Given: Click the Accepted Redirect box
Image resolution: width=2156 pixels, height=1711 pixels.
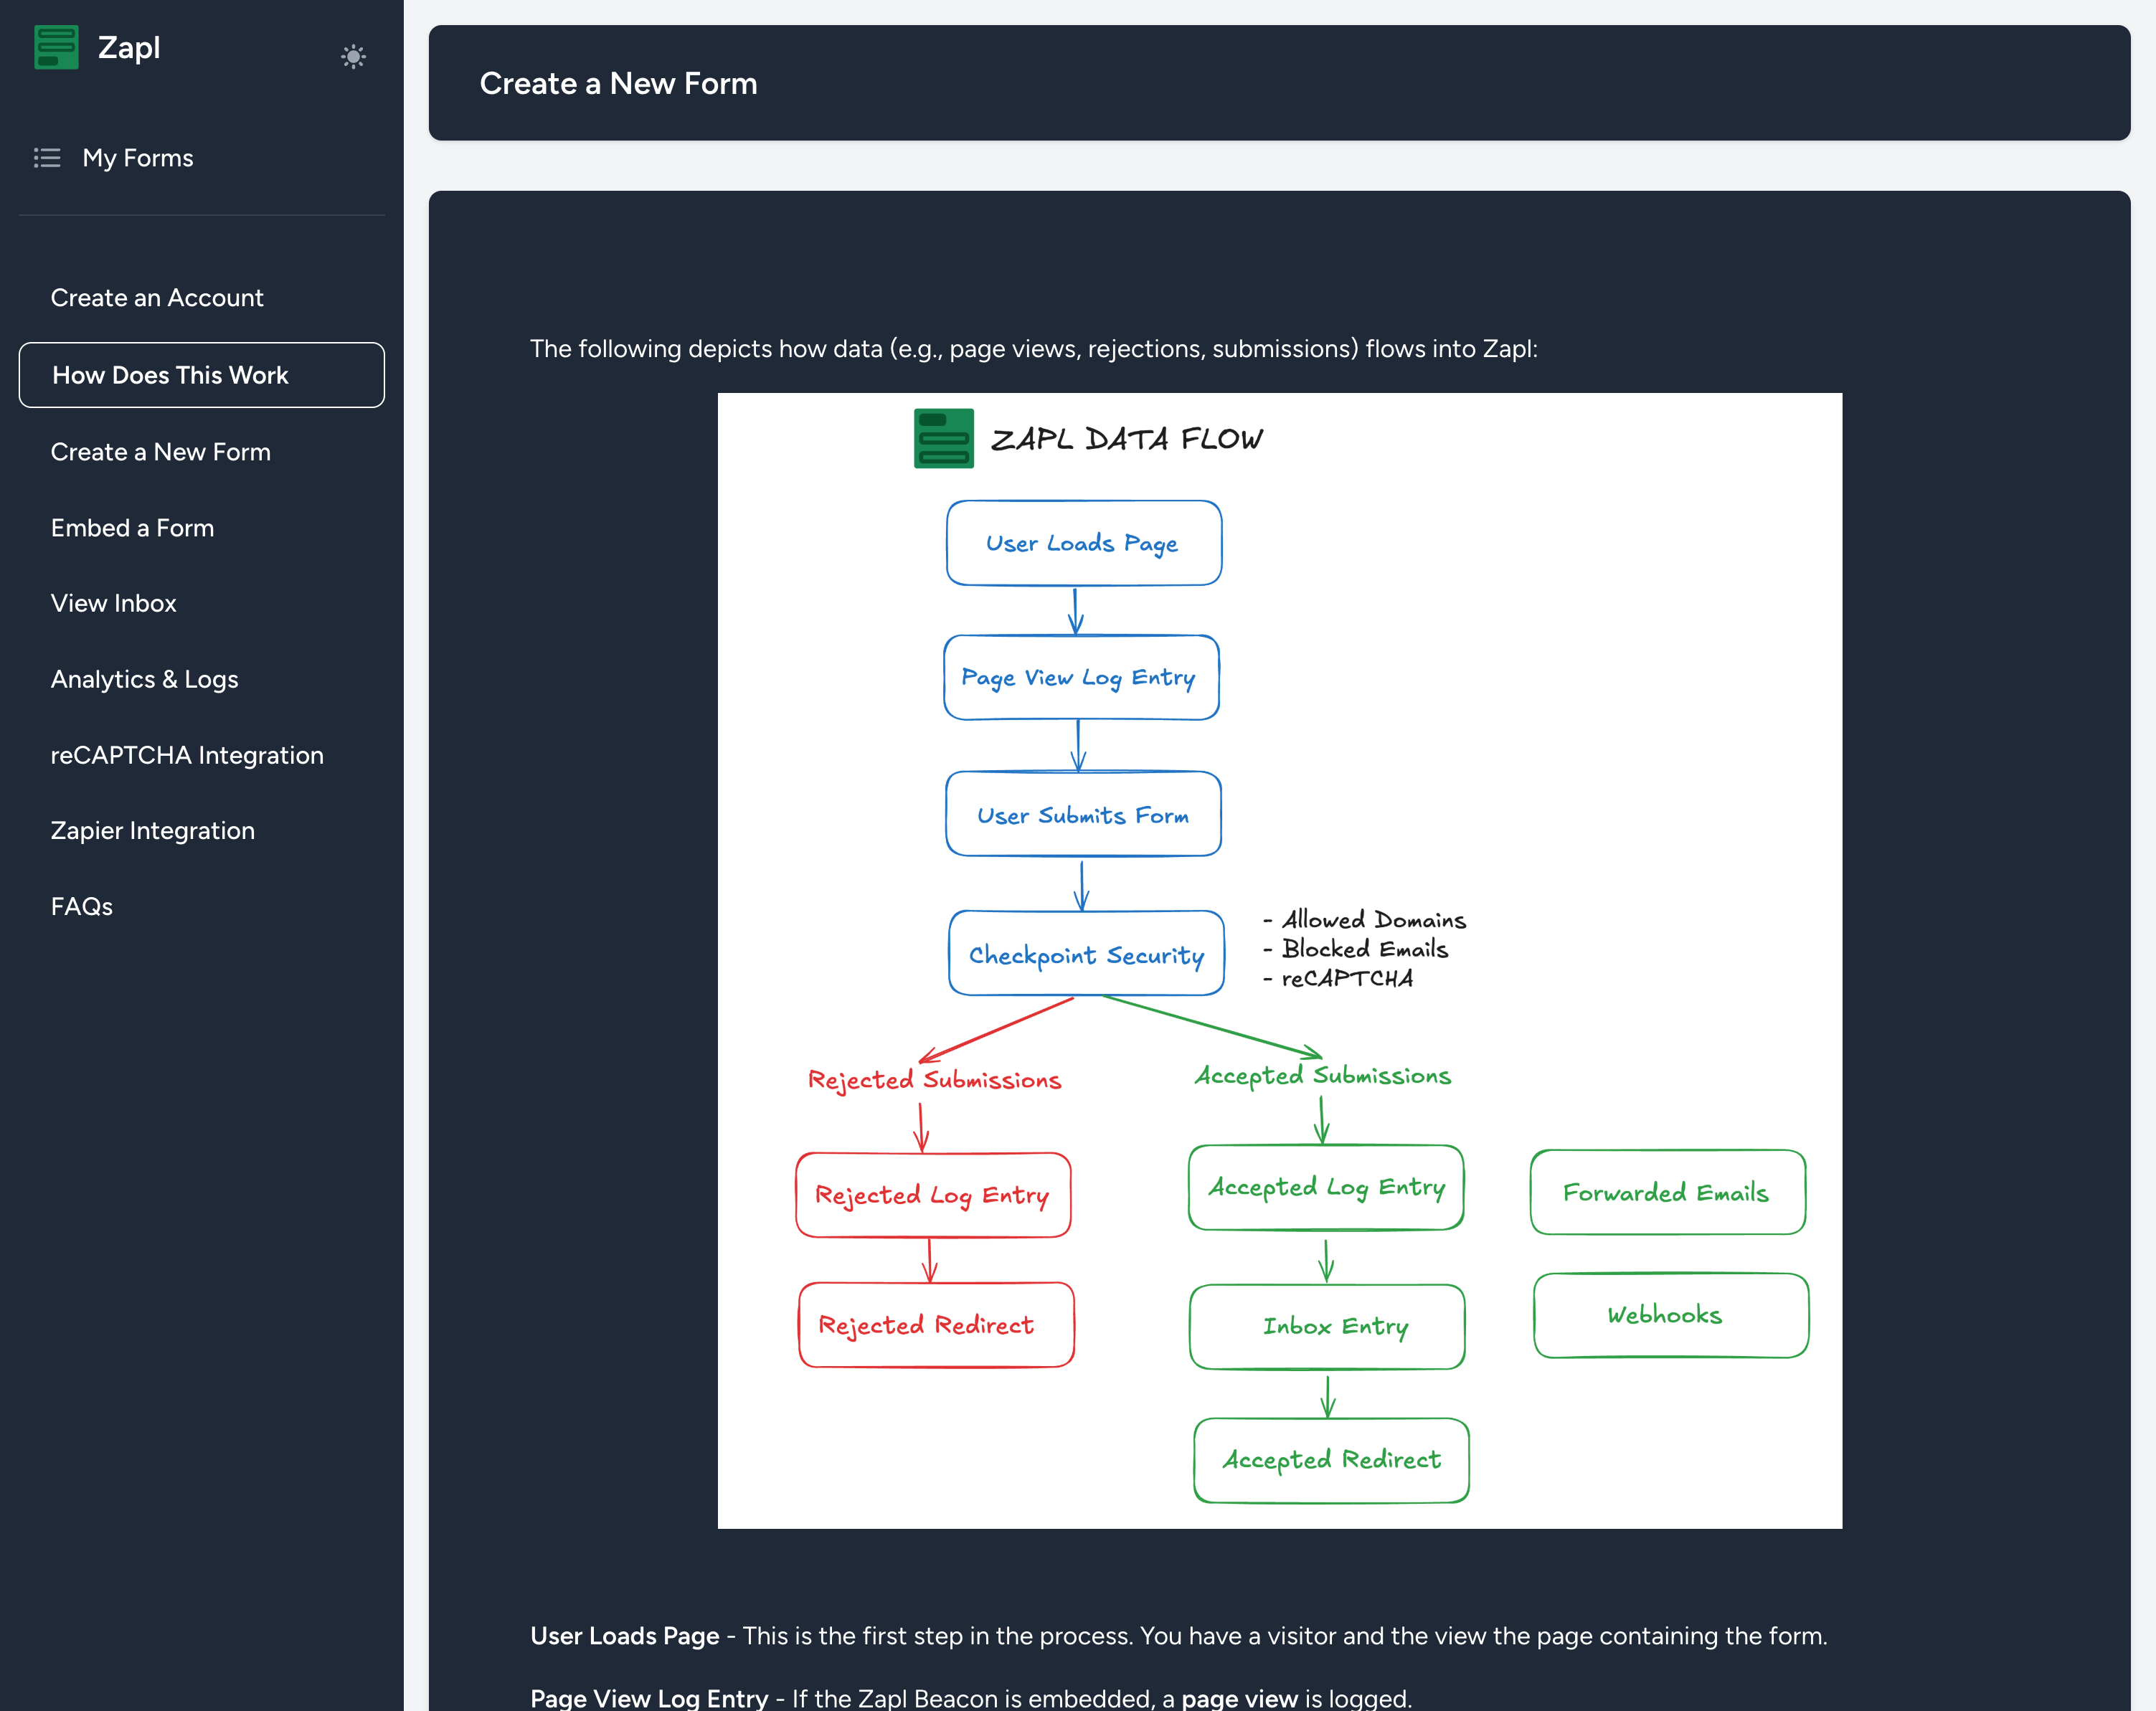Looking at the screenshot, I should (x=1331, y=1460).
